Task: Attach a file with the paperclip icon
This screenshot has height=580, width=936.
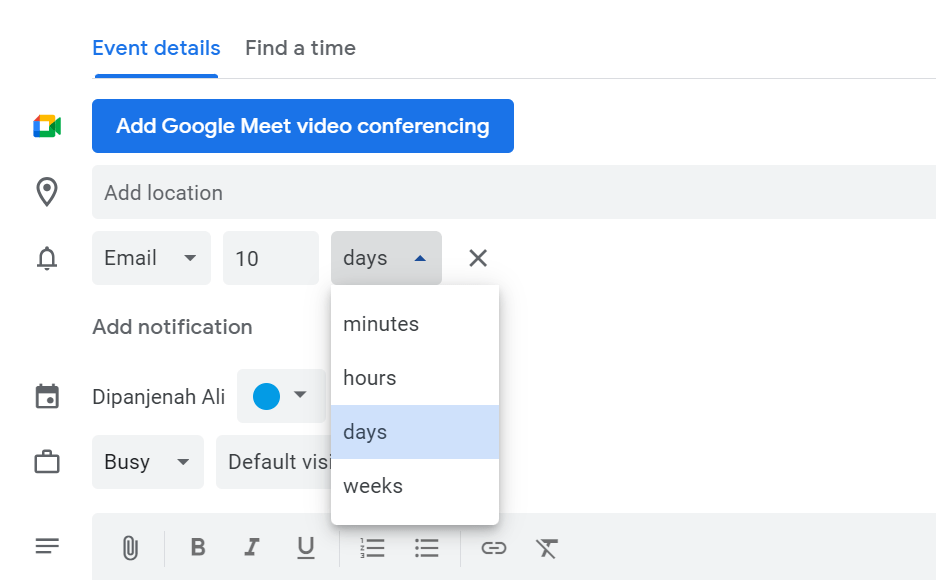Action: (x=130, y=548)
